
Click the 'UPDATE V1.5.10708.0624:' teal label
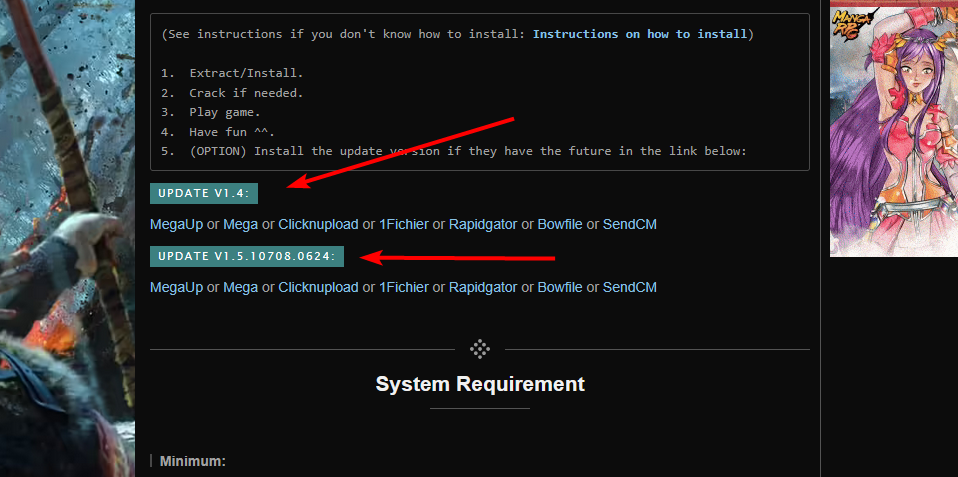[246, 257]
